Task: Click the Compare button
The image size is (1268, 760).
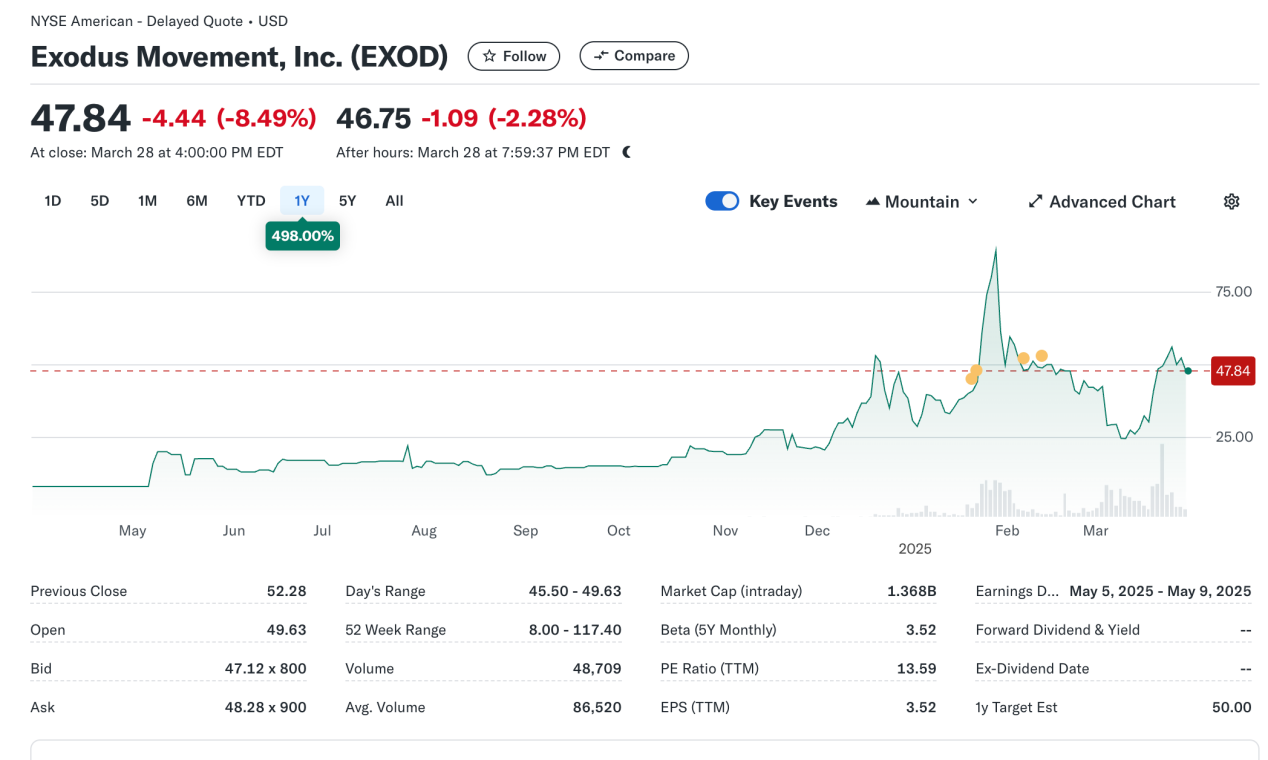Action: point(634,56)
